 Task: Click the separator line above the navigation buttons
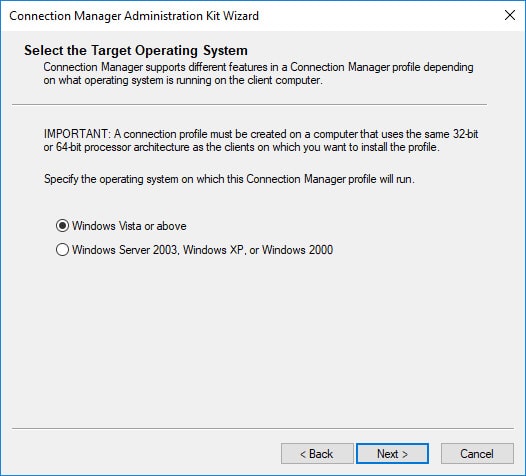(x=263, y=428)
